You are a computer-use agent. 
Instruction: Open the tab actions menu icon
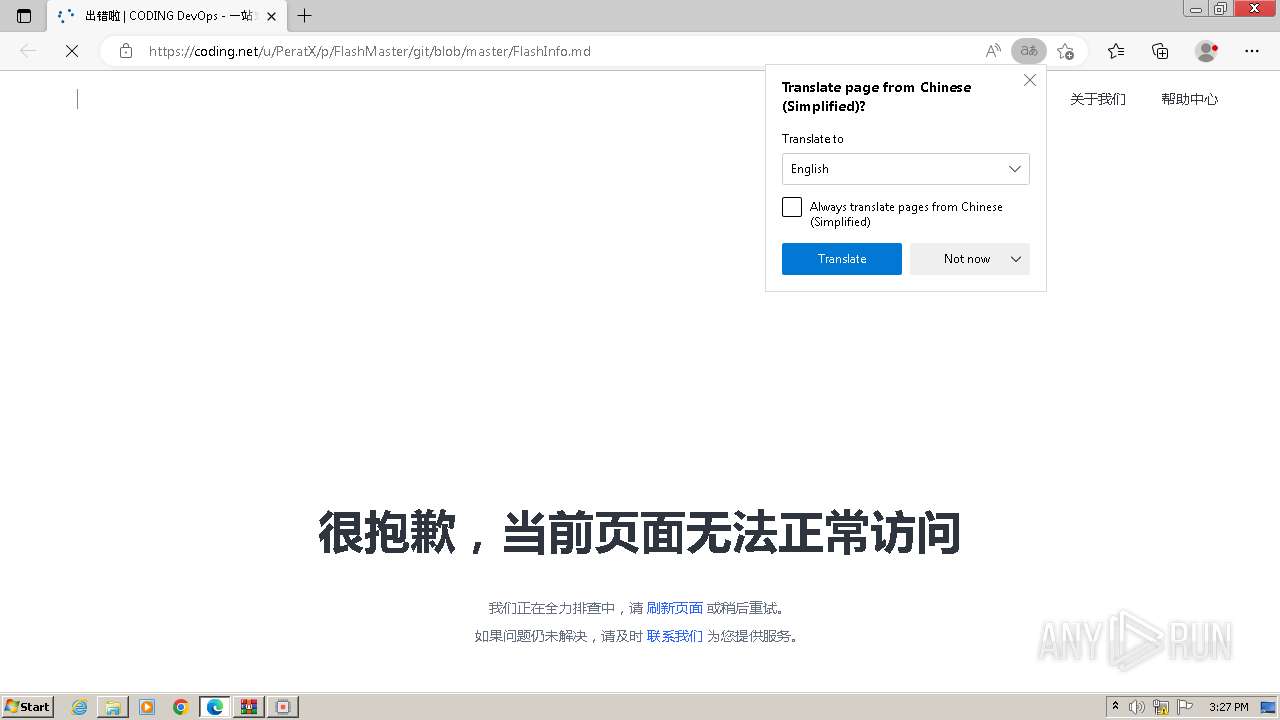[24, 16]
